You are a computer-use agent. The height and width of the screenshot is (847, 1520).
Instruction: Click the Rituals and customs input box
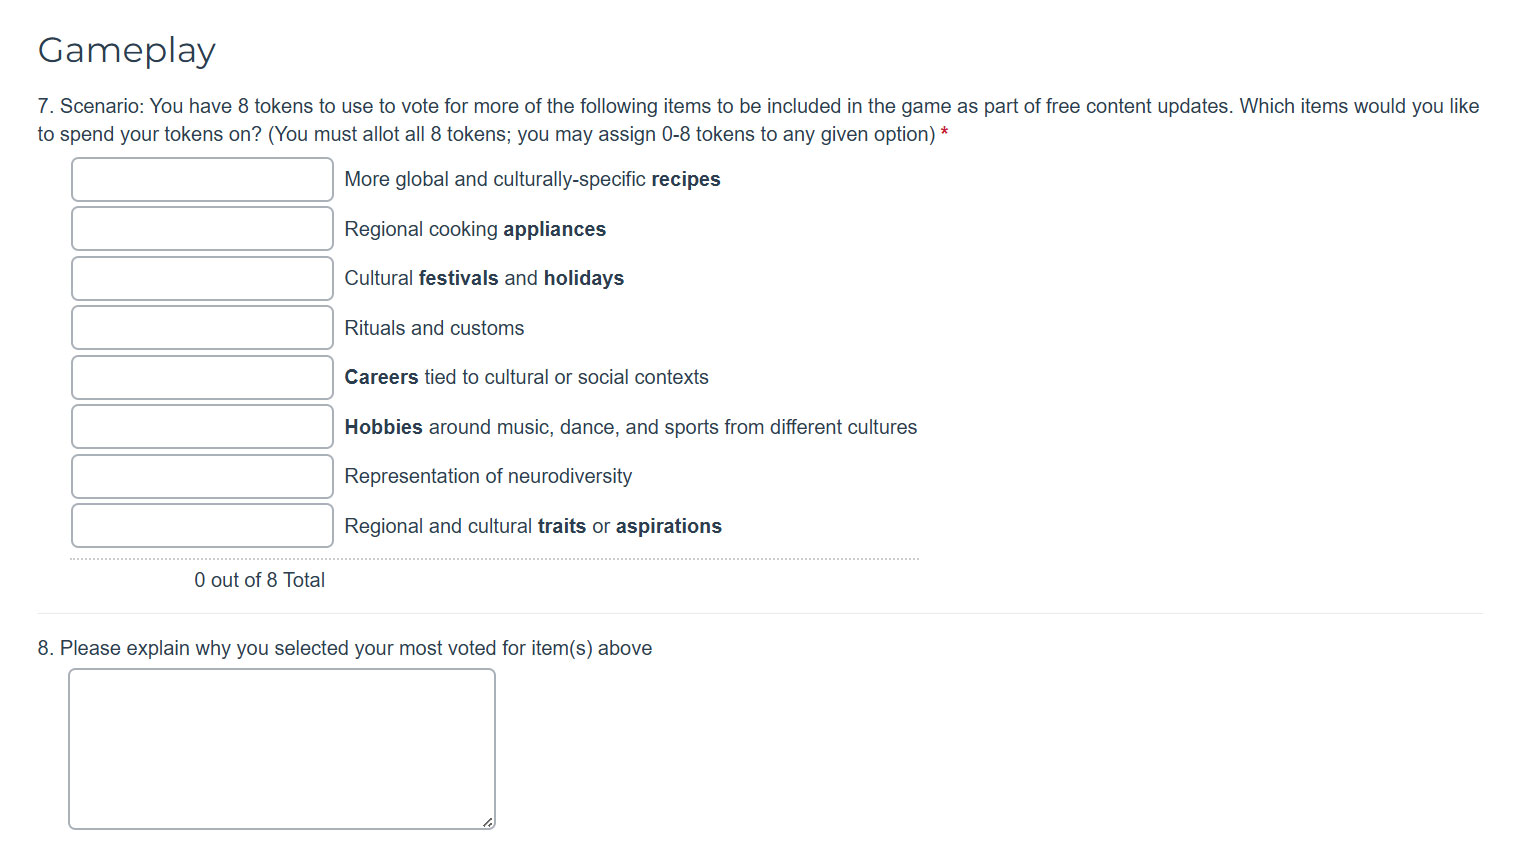(202, 328)
